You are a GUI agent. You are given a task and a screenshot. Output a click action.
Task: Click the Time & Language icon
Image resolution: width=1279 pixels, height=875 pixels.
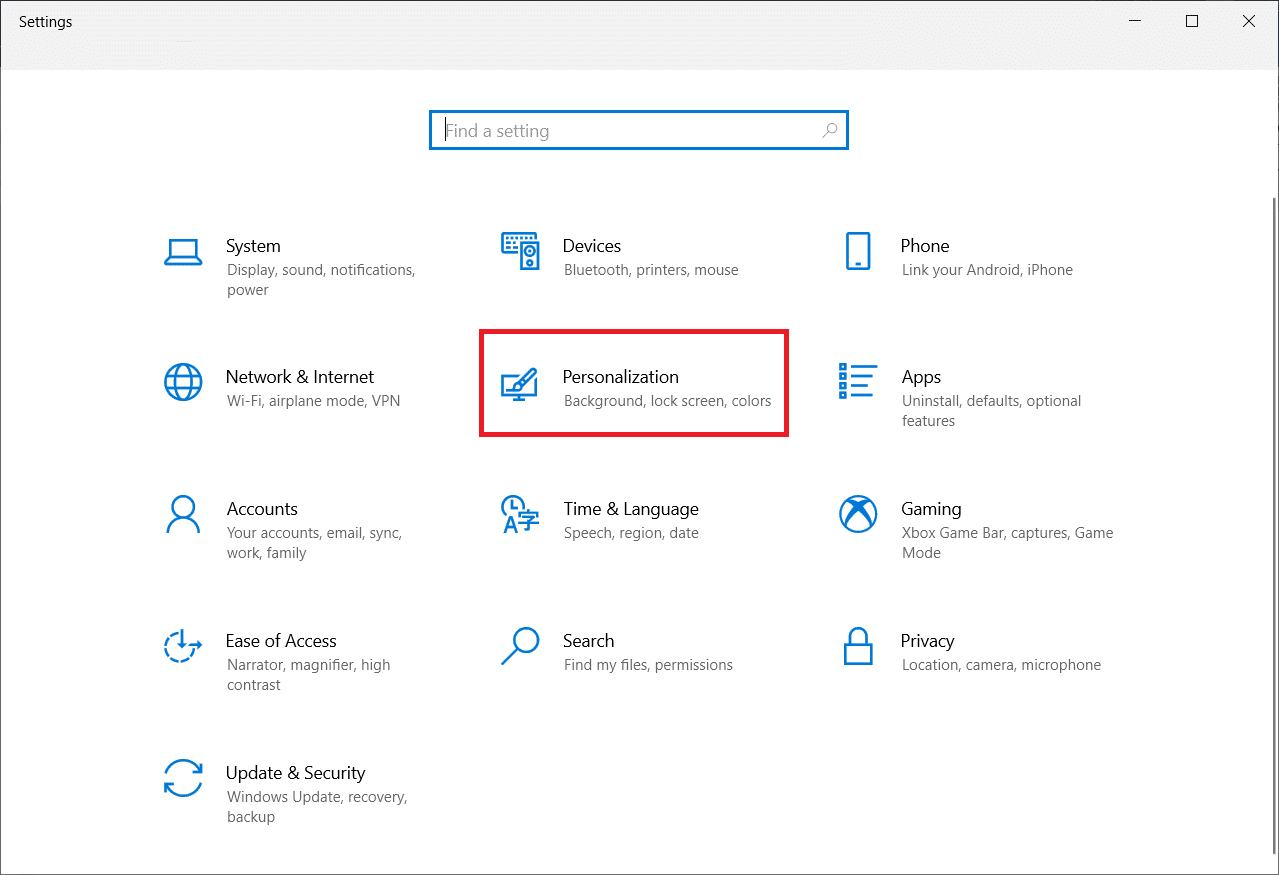click(x=520, y=514)
